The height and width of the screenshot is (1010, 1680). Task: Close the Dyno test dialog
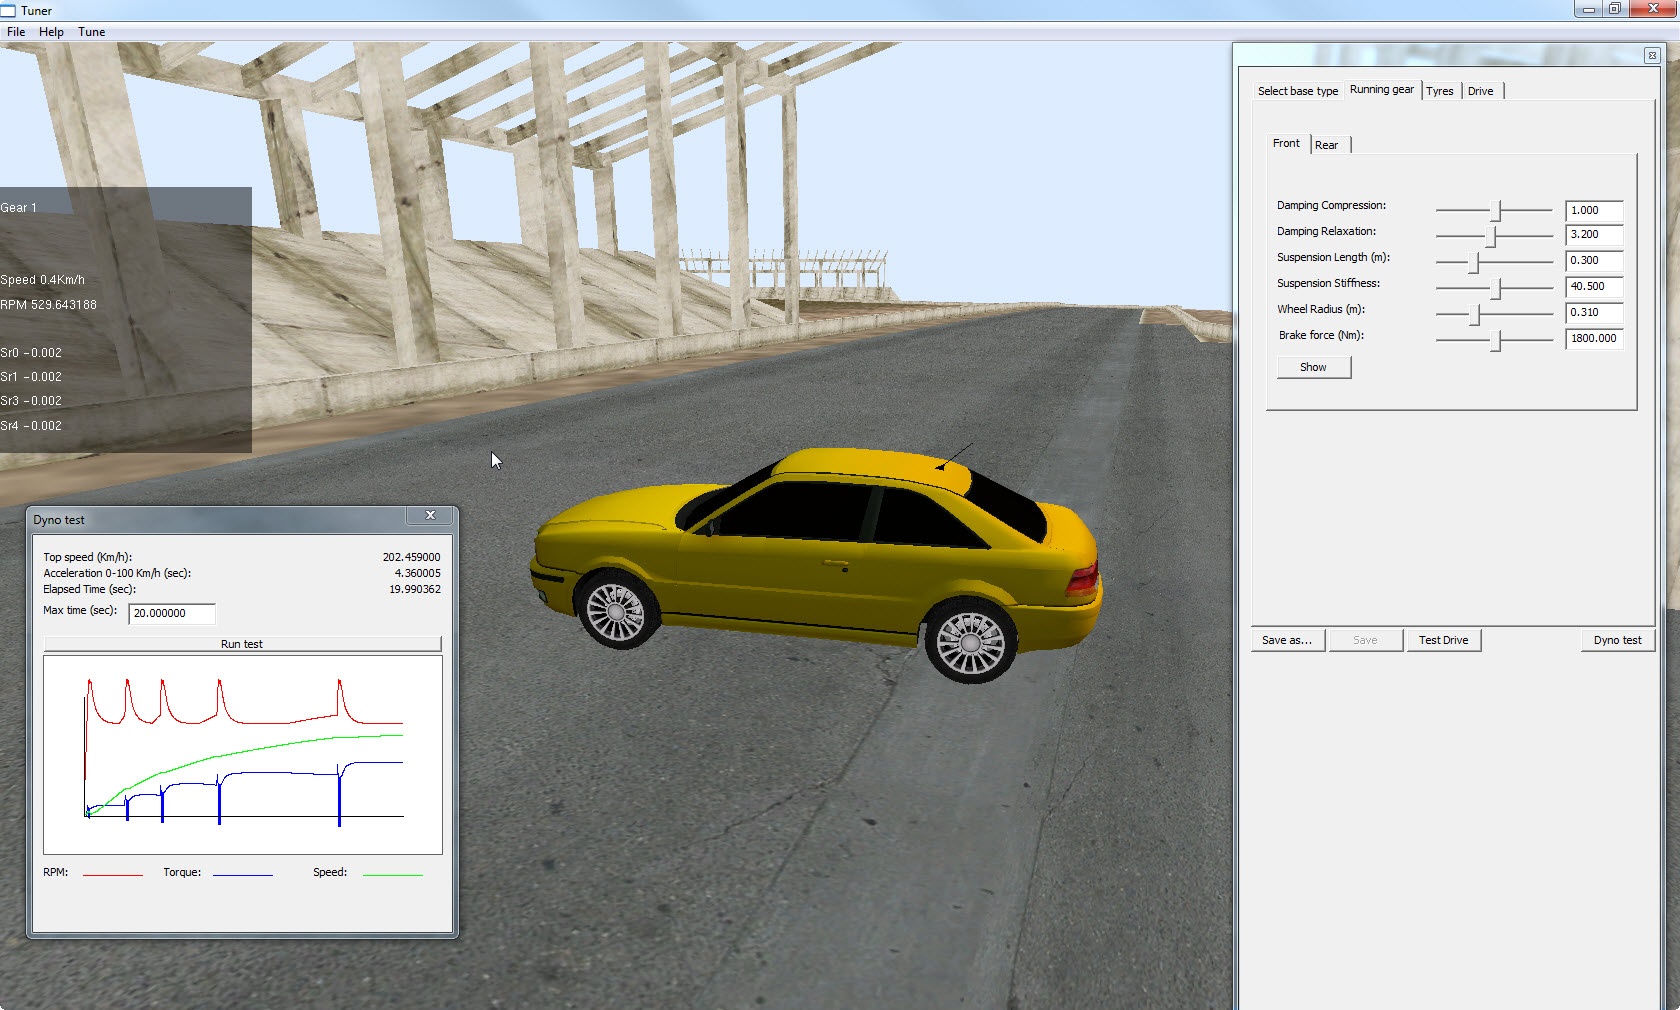(430, 515)
